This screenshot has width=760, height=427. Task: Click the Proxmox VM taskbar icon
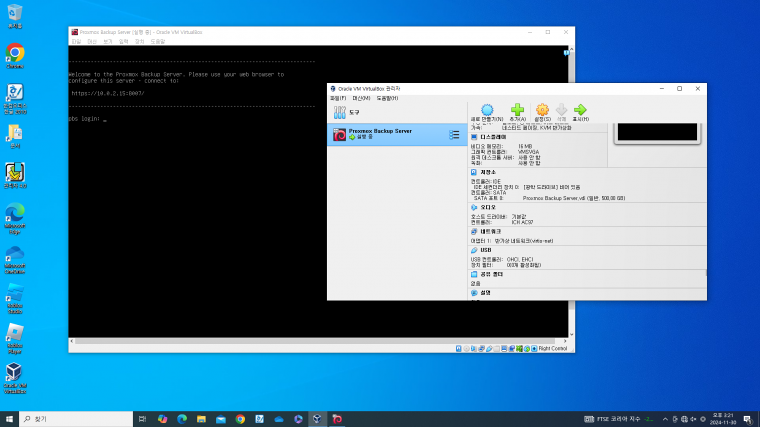click(337, 419)
